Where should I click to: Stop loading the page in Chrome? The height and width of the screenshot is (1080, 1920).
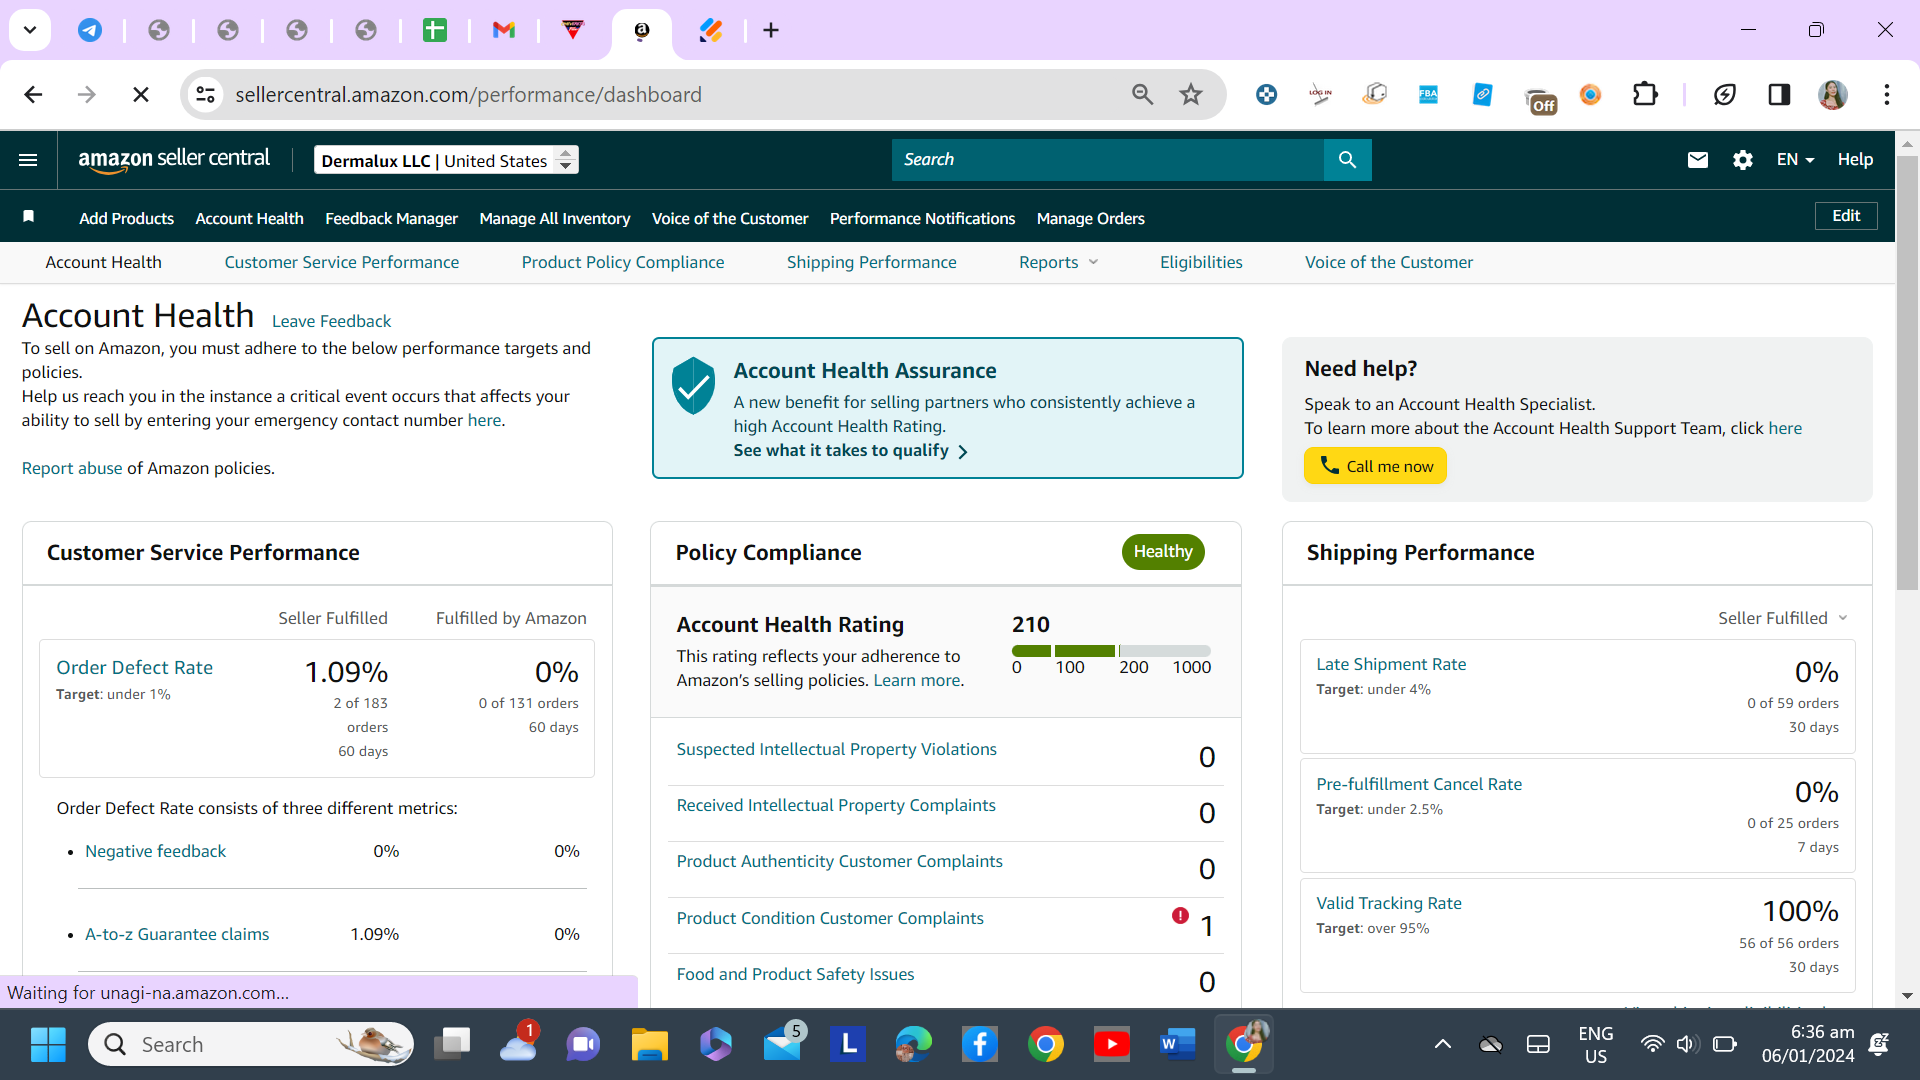click(141, 94)
